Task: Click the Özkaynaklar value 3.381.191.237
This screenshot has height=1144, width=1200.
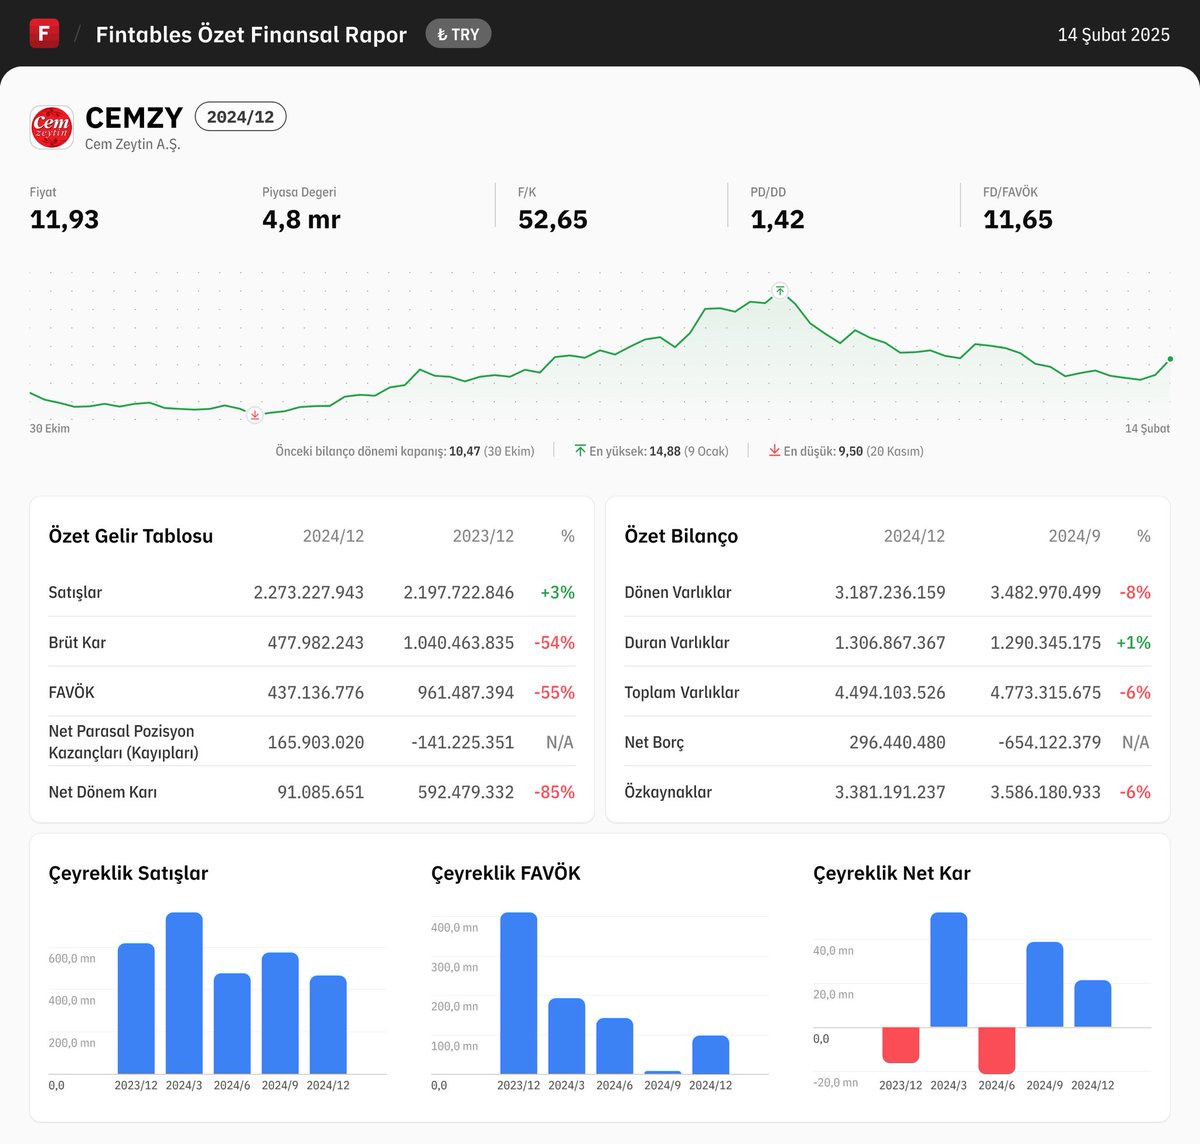Action: 890,792
